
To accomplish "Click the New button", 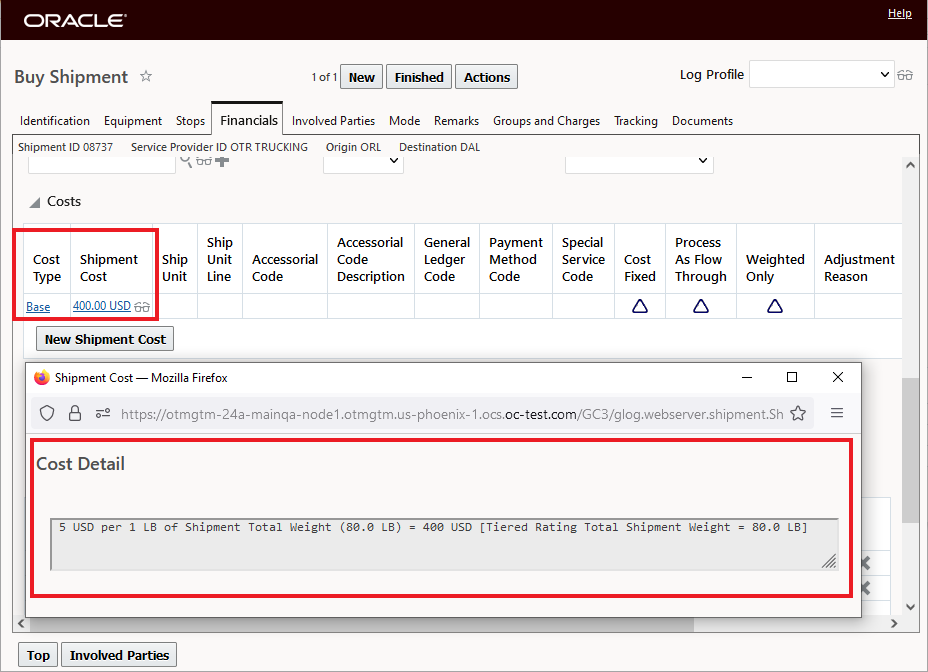I will (x=362, y=77).
